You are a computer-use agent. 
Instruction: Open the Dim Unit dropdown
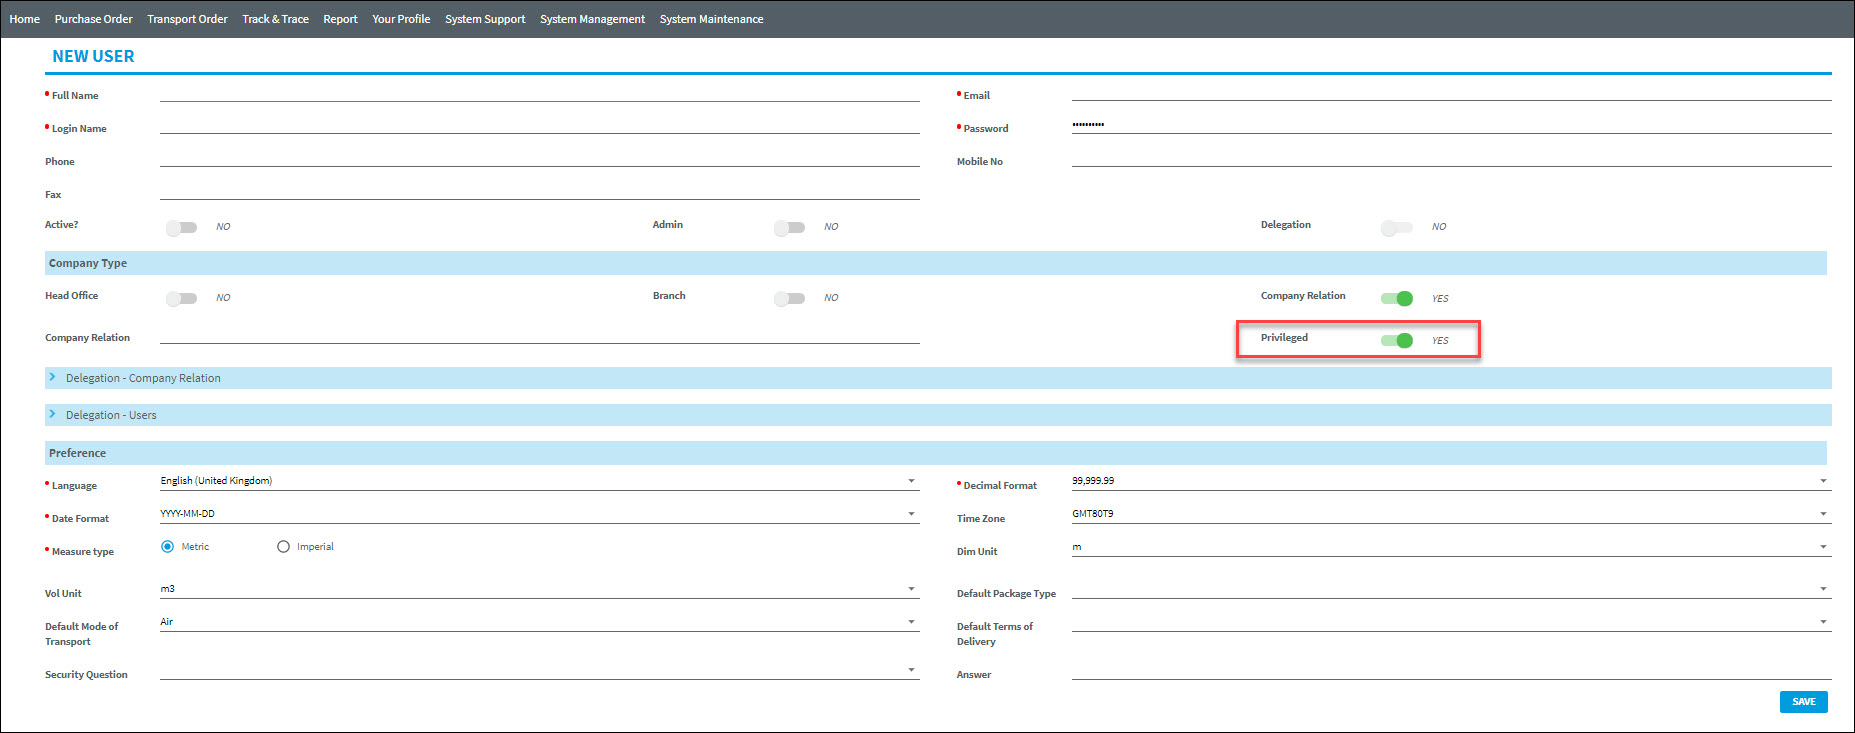tap(1451, 547)
